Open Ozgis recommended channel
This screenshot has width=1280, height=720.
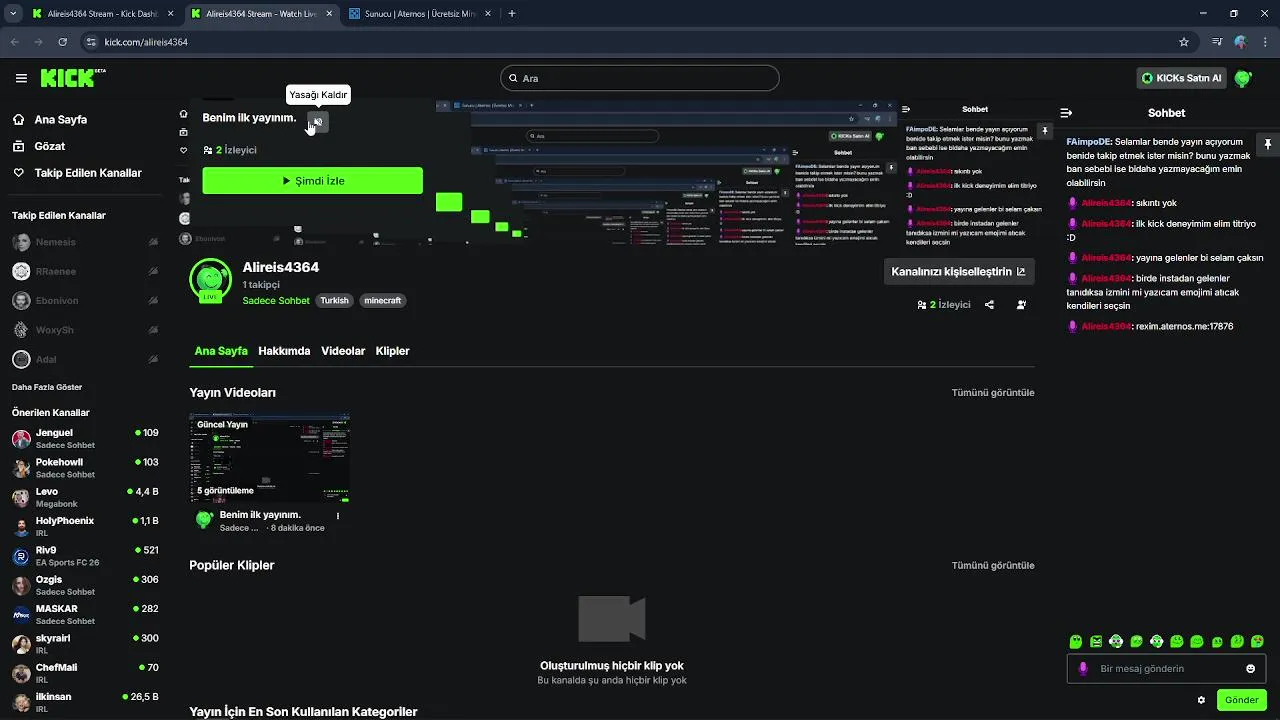click(85, 585)
